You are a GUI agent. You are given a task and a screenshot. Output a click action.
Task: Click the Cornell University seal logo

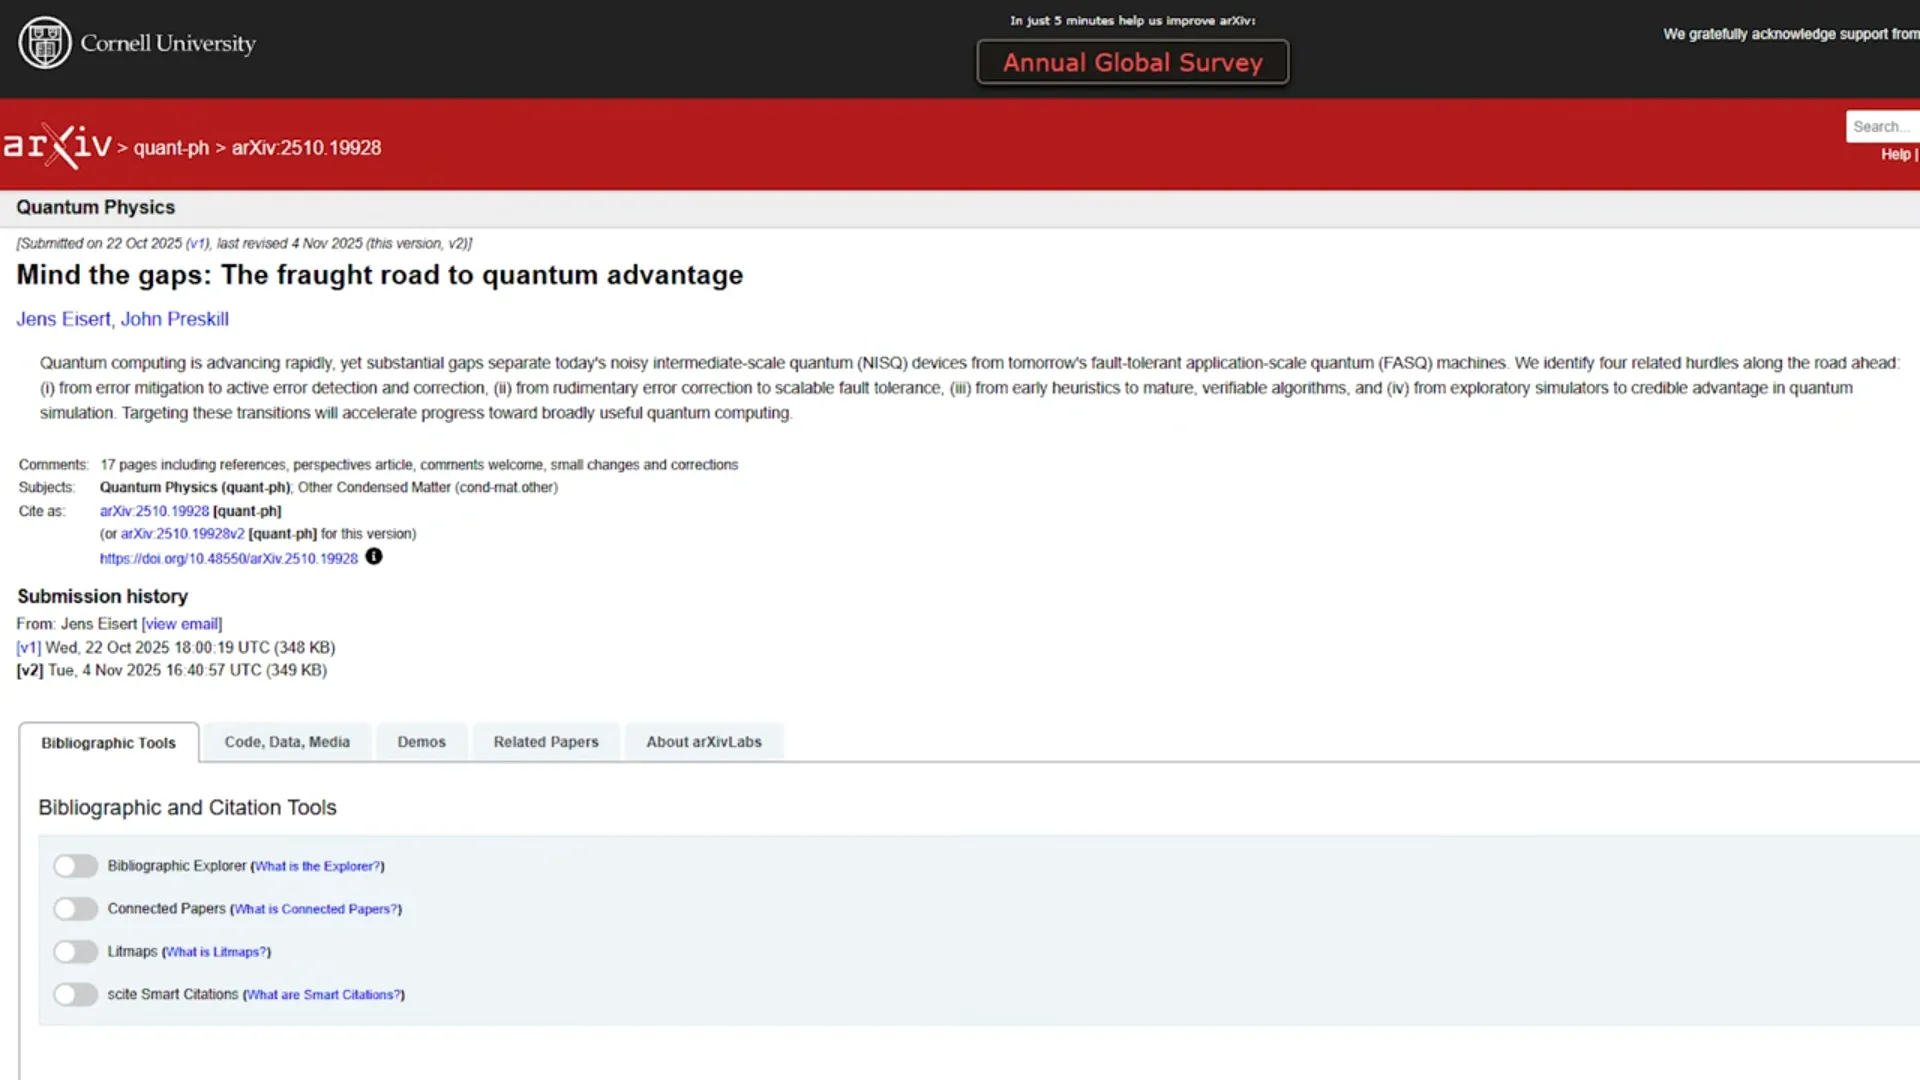[45, 43]
